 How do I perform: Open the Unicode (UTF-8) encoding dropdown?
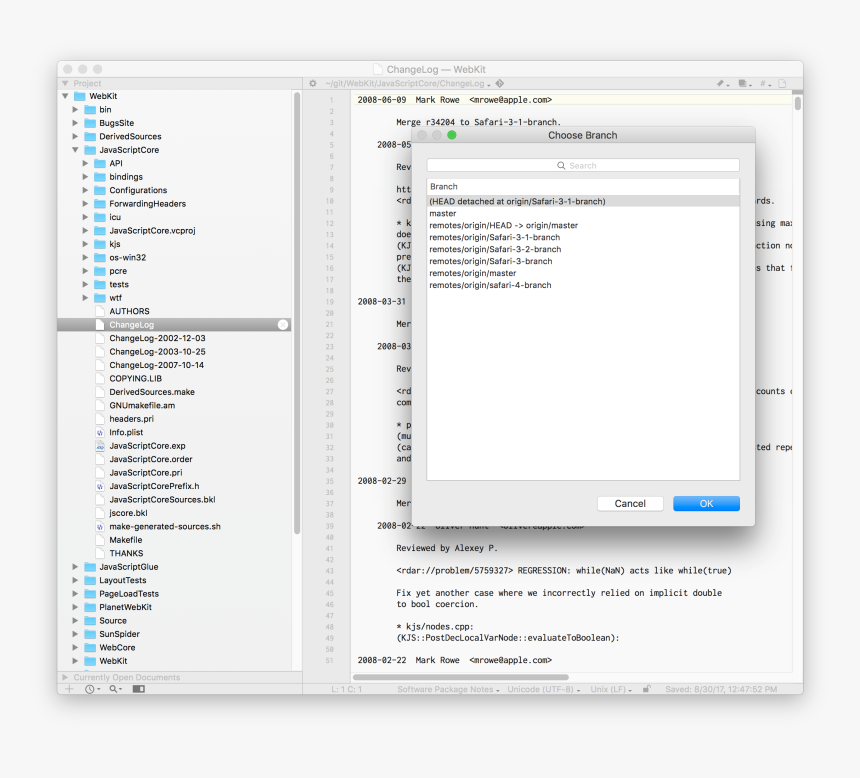pos(541,688)
